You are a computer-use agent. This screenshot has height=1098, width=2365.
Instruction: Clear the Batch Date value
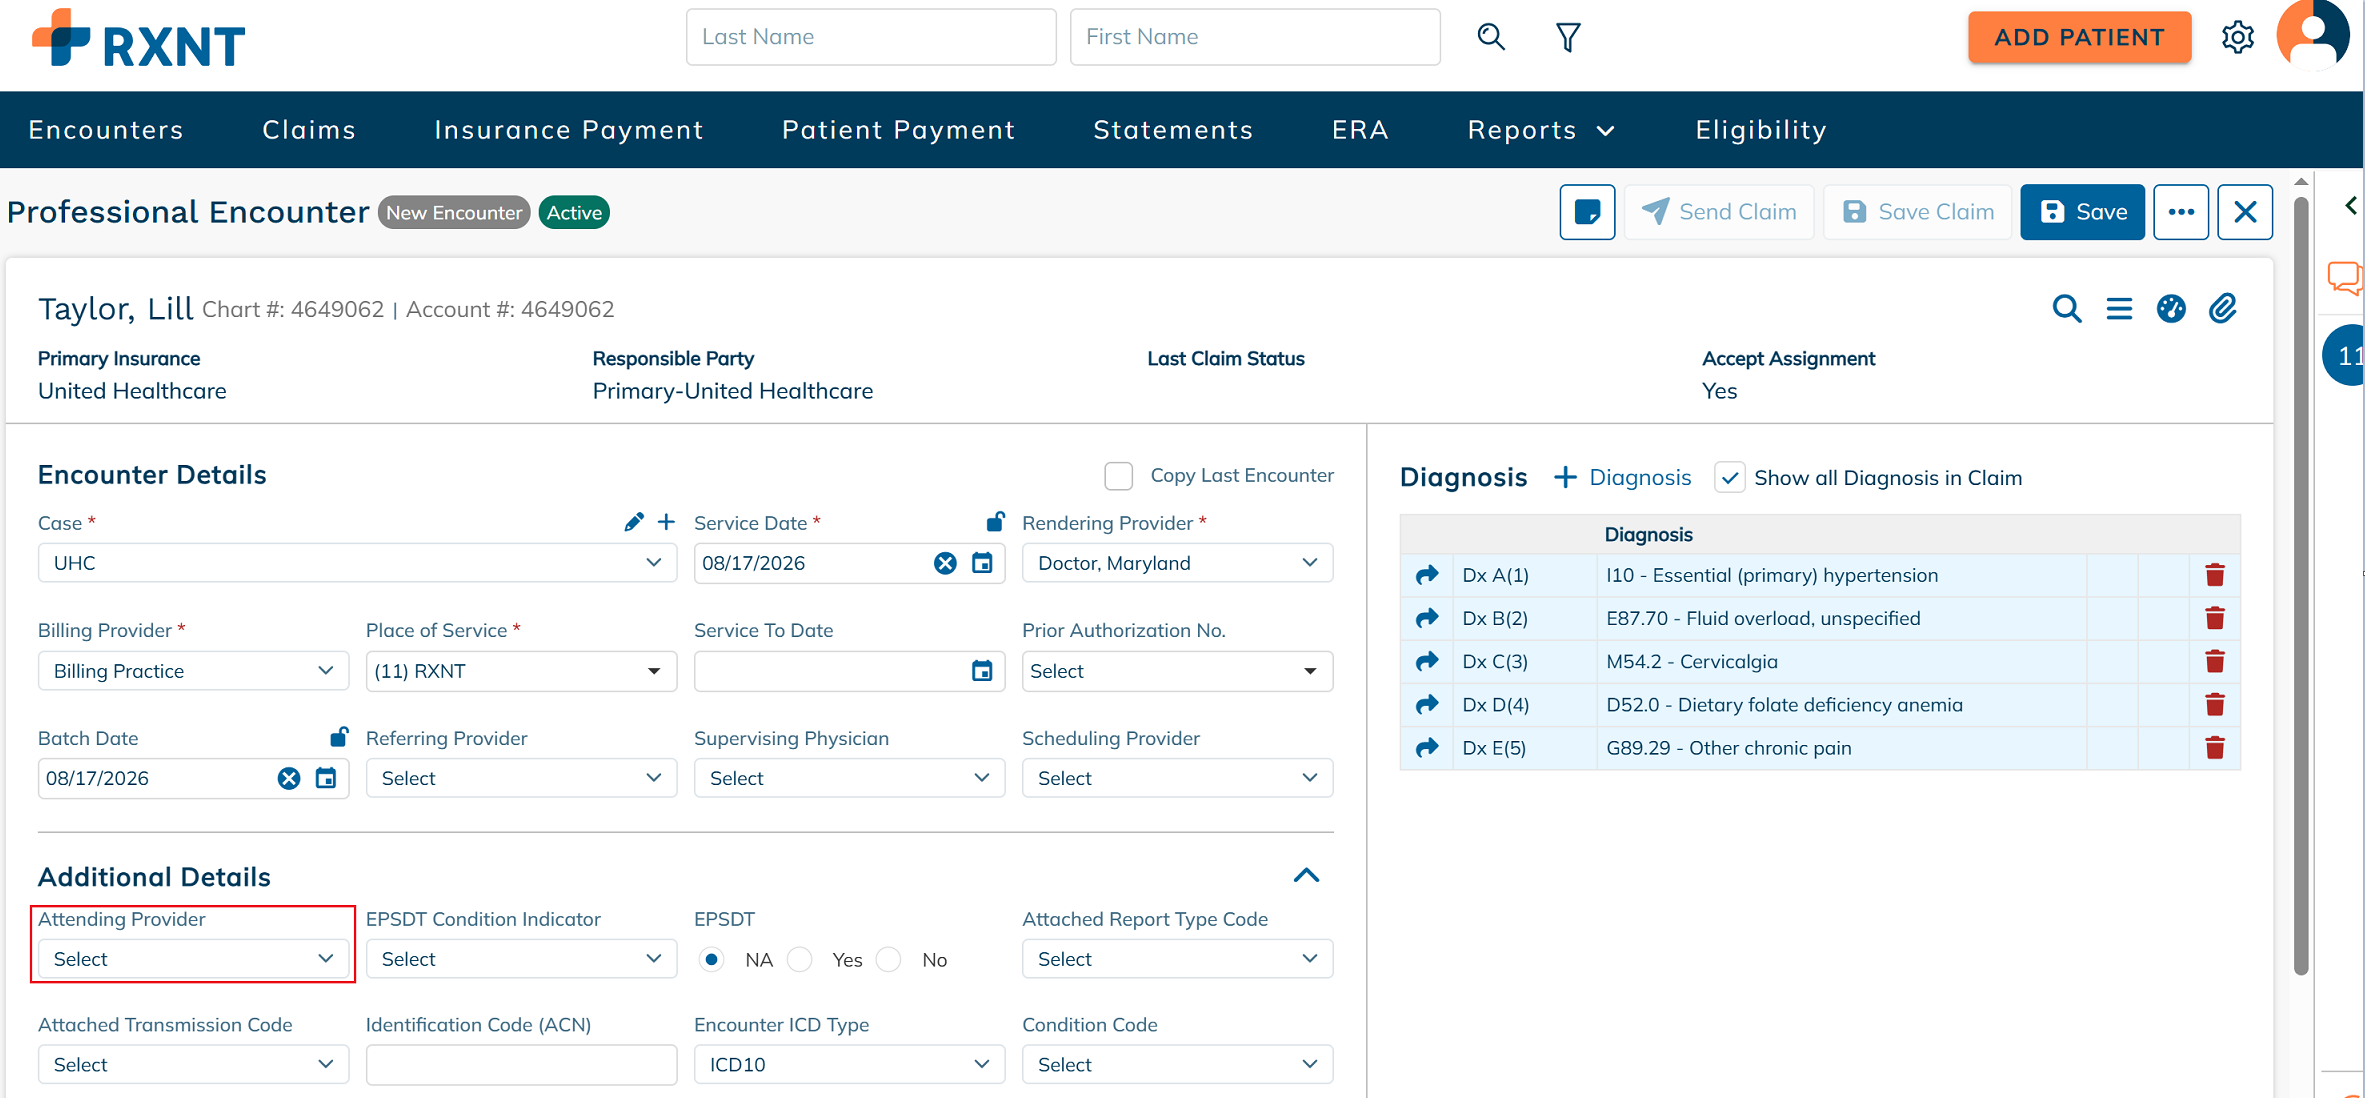[x=289, y=778]
